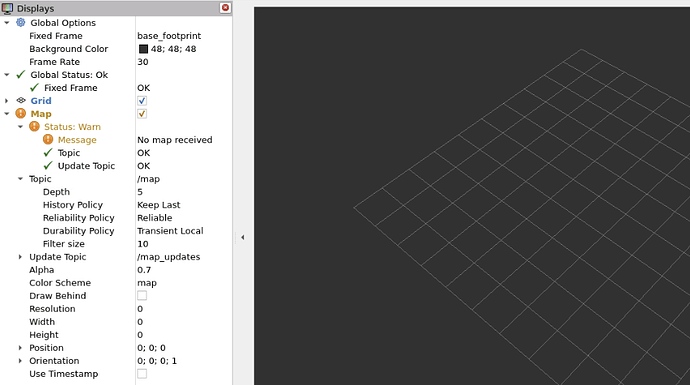Disable the Grid display checkbox
This screenshot has width=690, height=385.
[142, 101]
